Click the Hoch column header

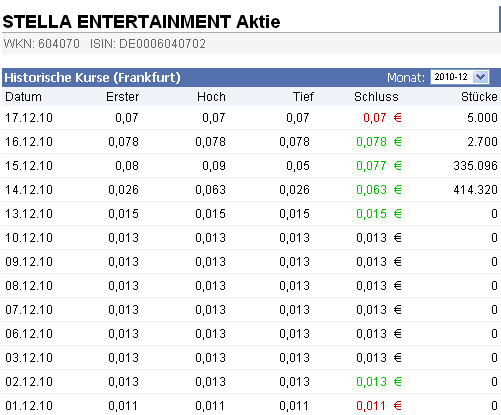(211, 97)
